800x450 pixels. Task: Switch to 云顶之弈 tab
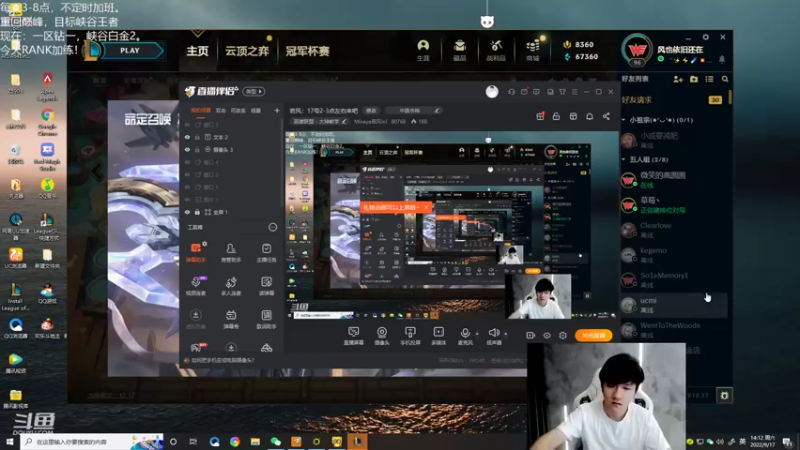pyautogui.click(x=247, y=51)
